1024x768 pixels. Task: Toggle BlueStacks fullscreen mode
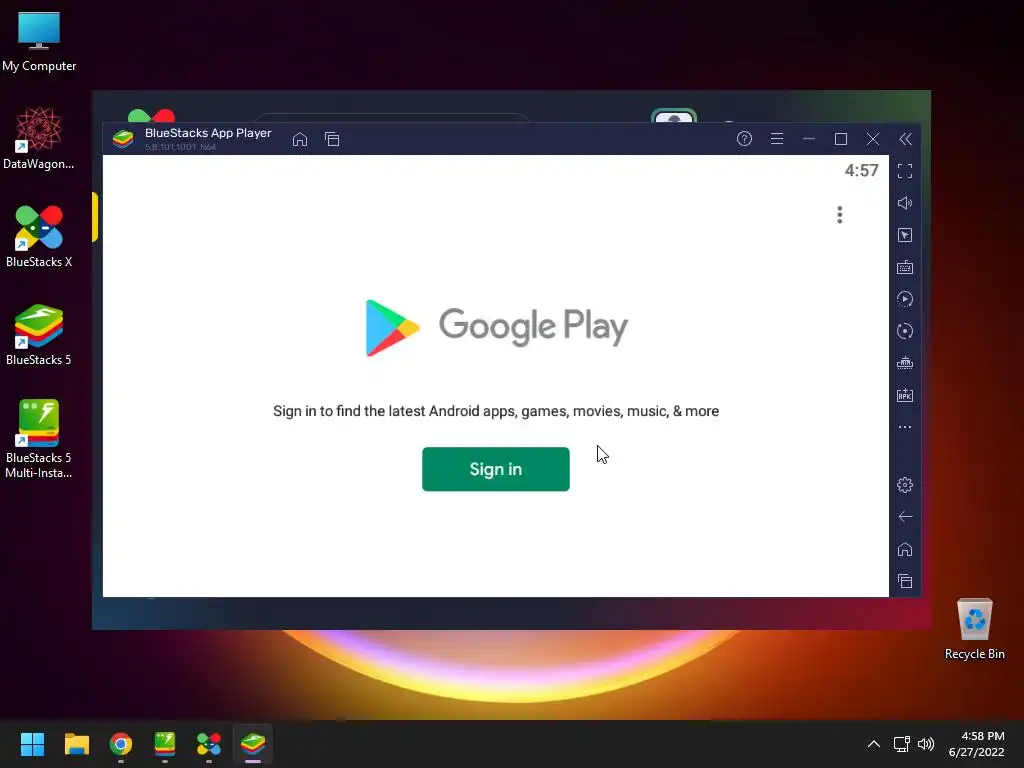click(x=904, y=171)
